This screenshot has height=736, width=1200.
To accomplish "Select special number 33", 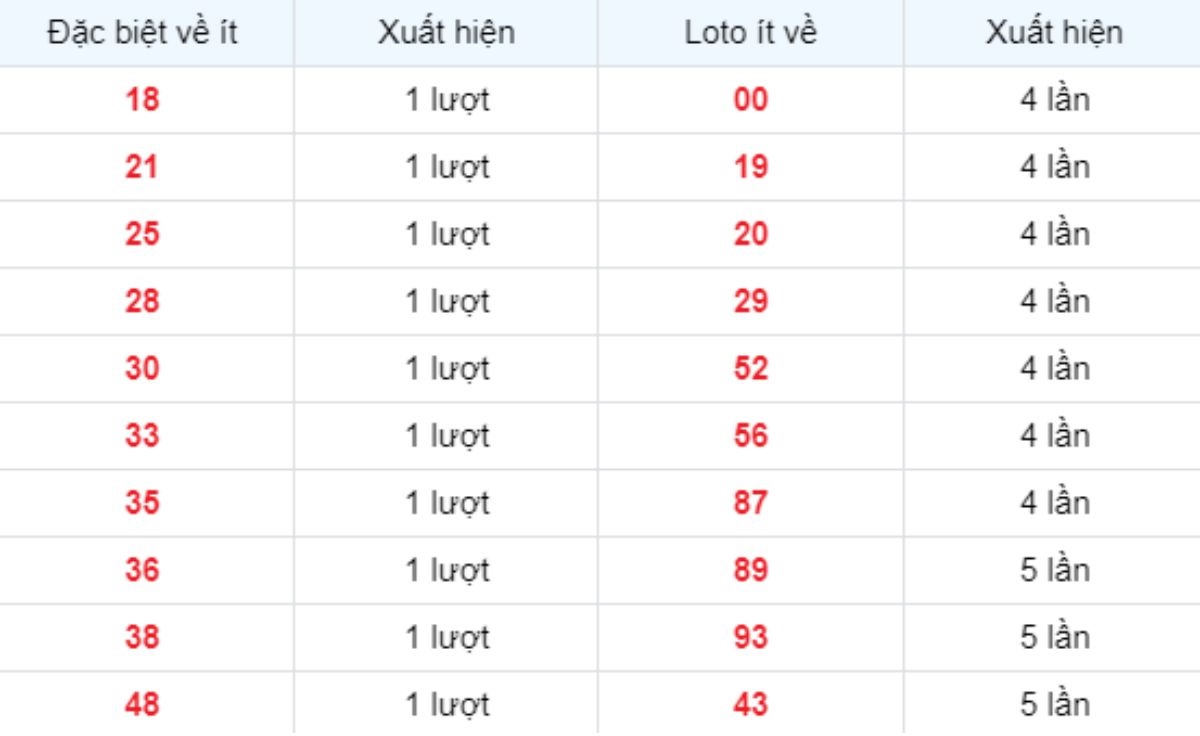I will point(142,436).
